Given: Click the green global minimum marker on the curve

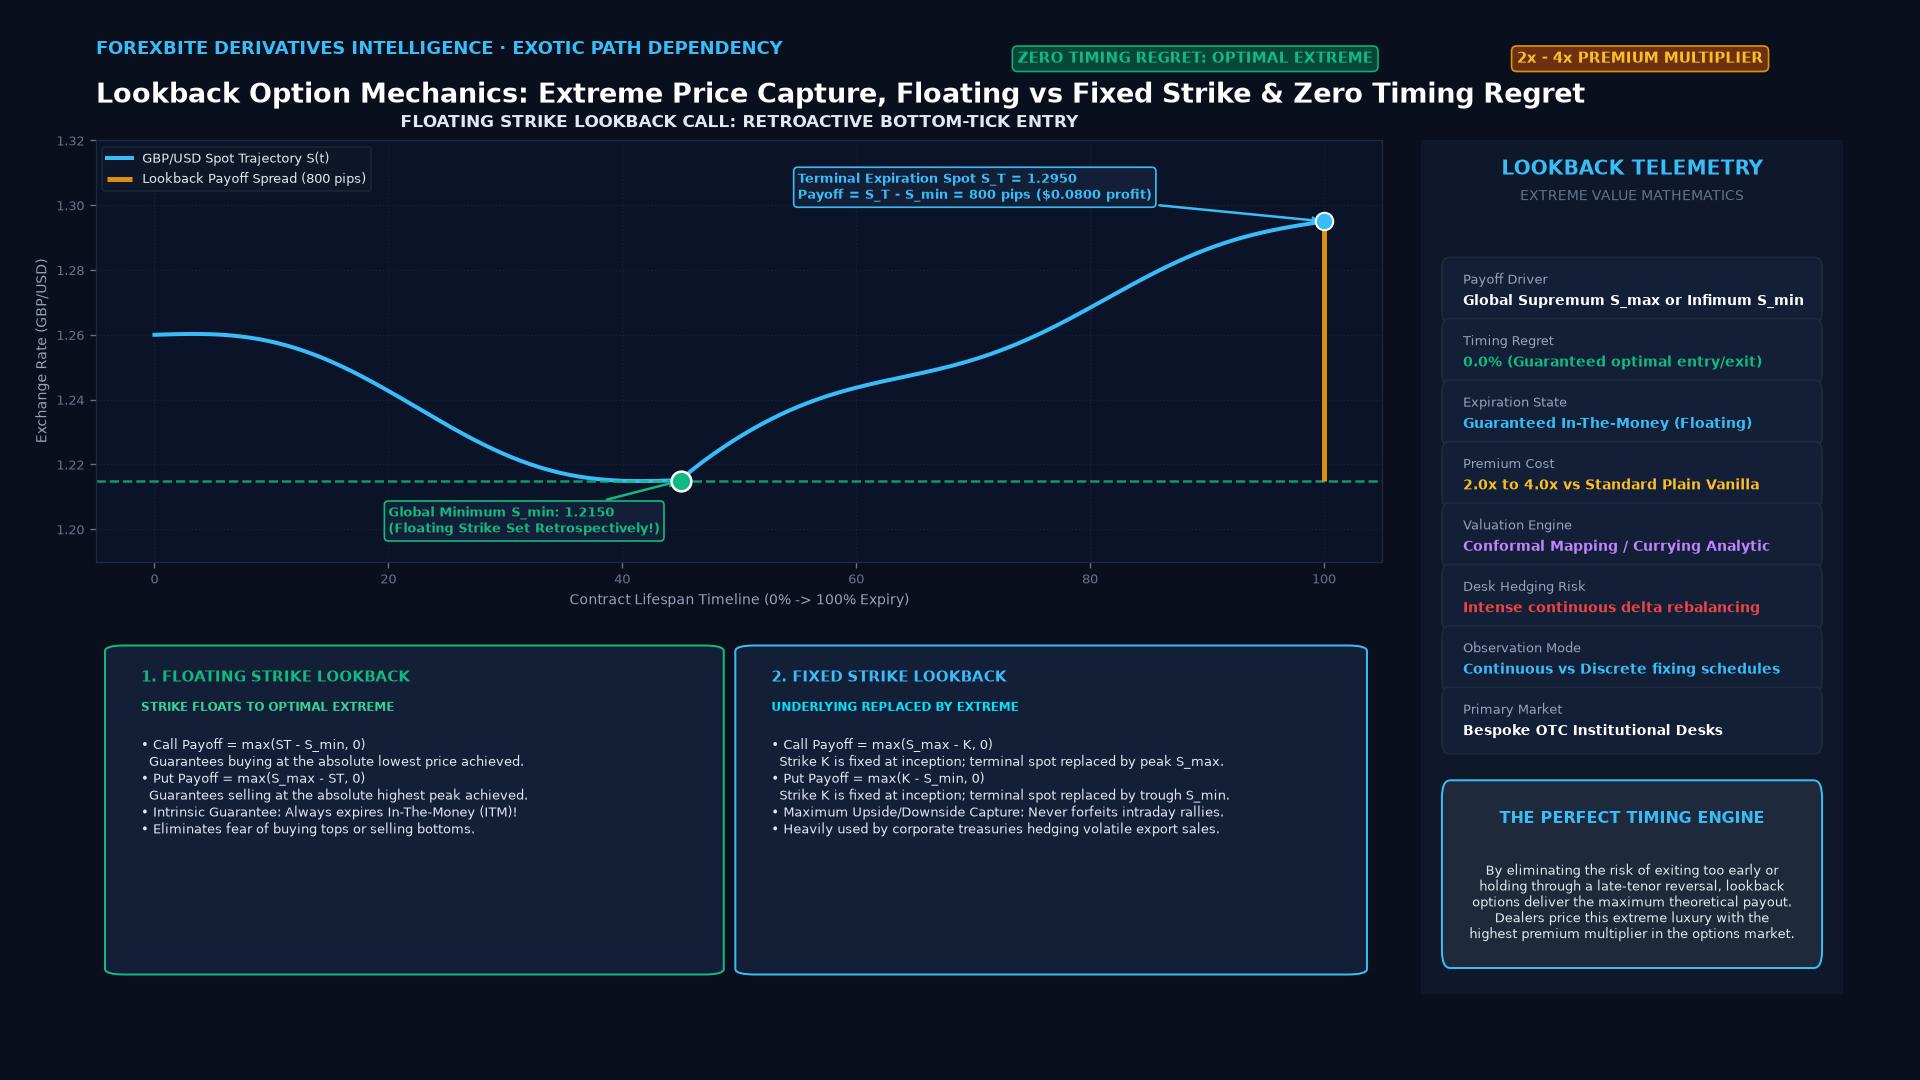Looking at the screenshot, I should coord(681,482).
